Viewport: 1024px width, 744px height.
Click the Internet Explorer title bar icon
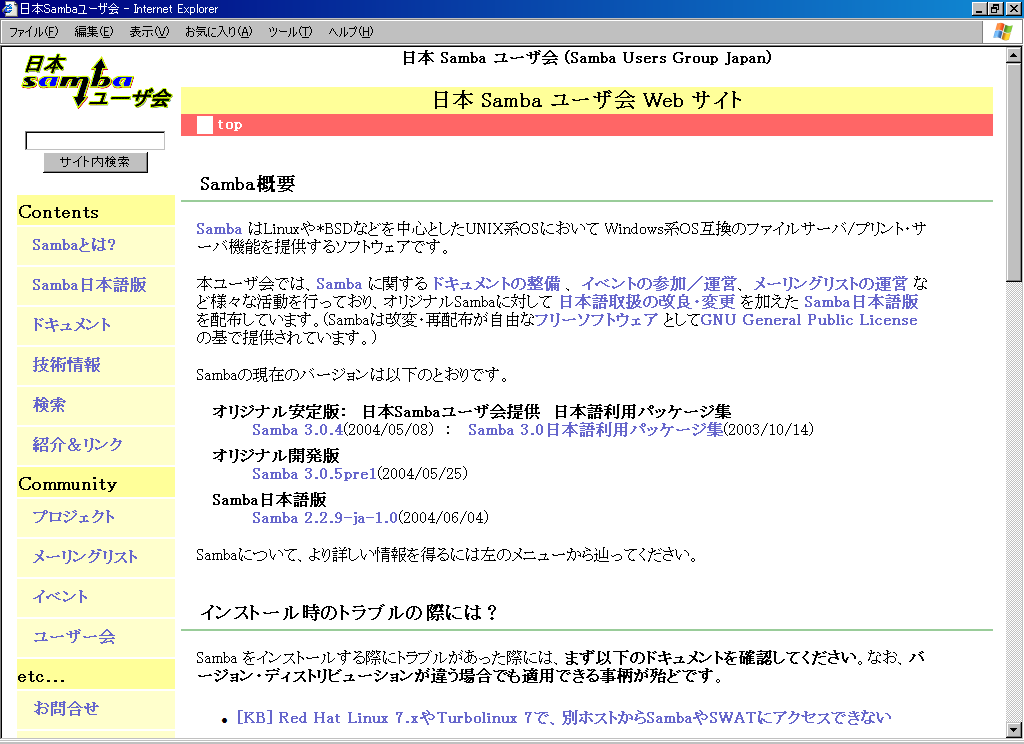pos(9,8)
